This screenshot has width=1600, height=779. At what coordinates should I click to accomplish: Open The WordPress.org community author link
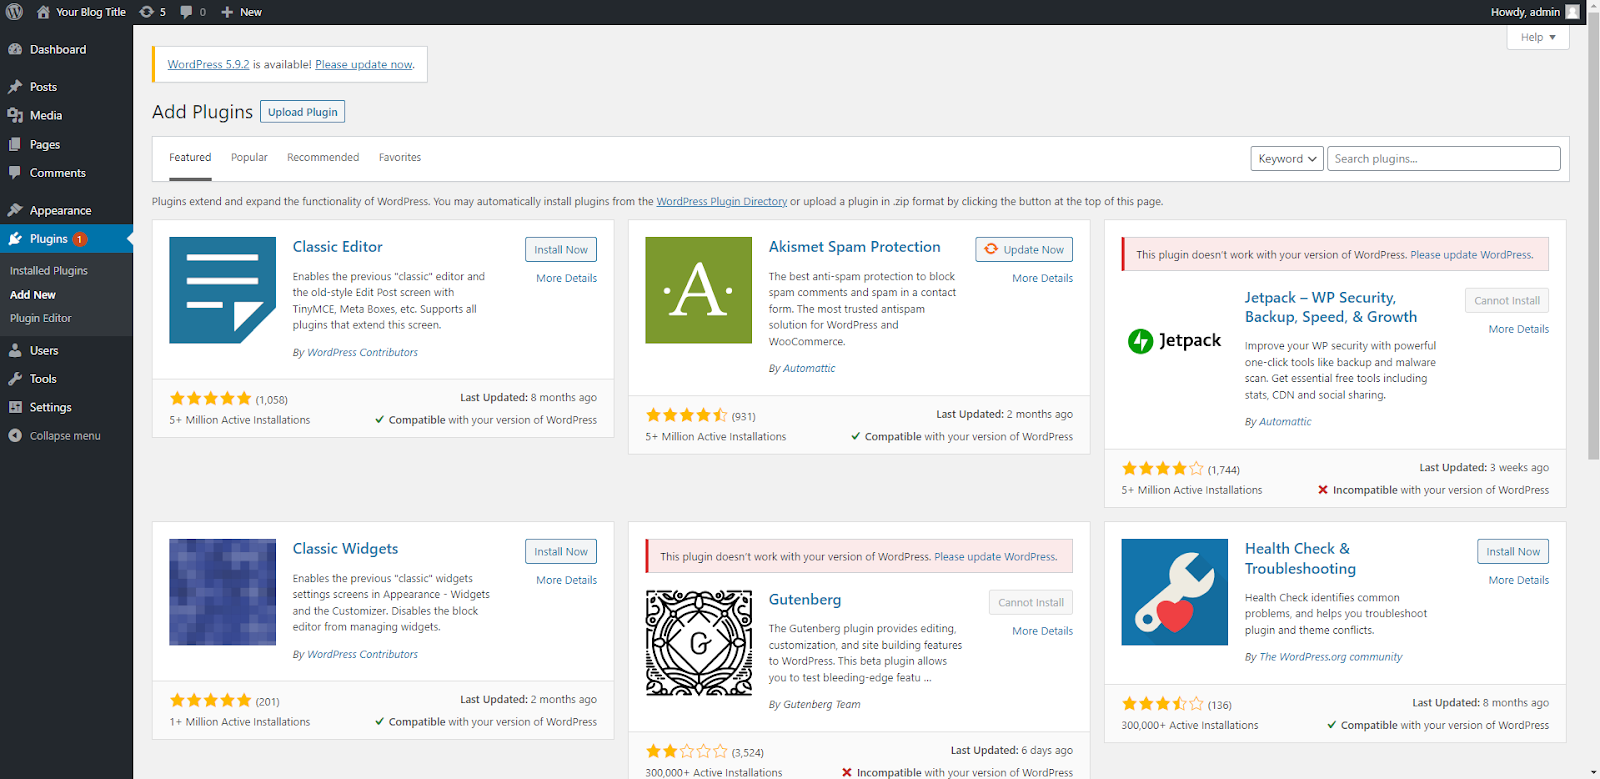1331,658
